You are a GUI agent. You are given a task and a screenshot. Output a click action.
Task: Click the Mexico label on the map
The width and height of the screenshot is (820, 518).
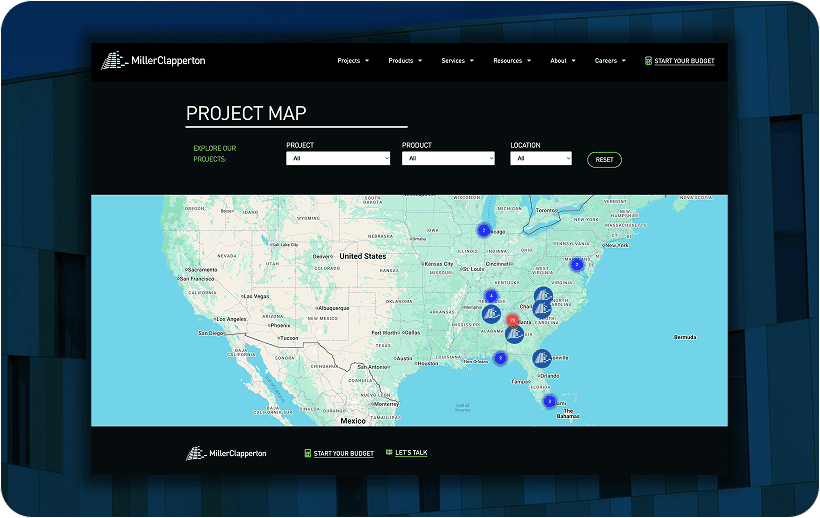point(353,421)
